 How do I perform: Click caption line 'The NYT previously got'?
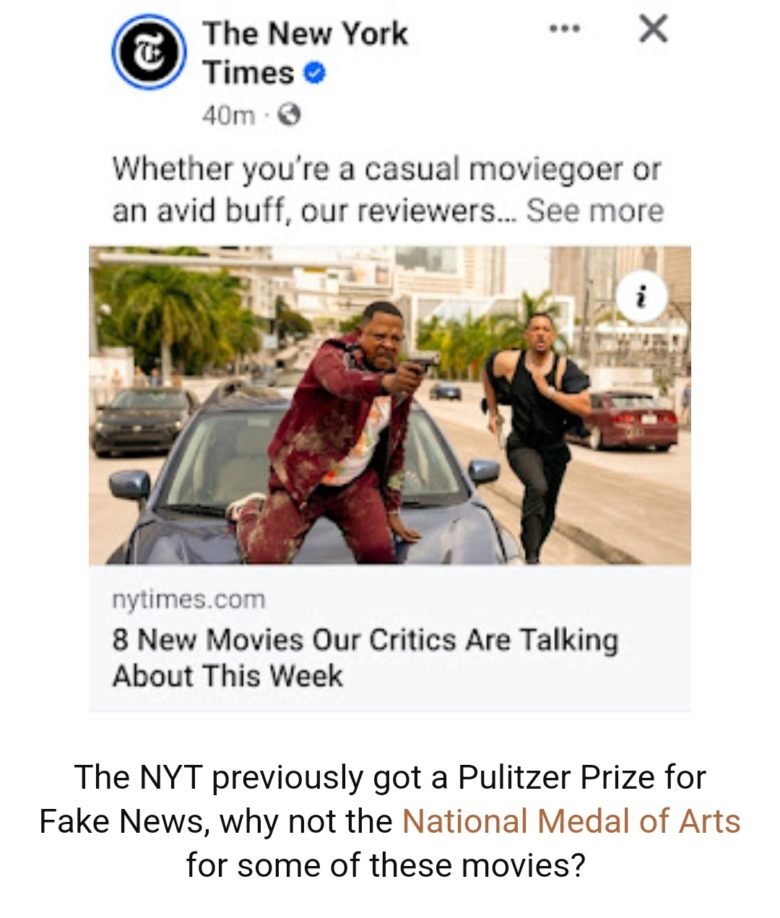pyautogui.click(x=390, y=777)
